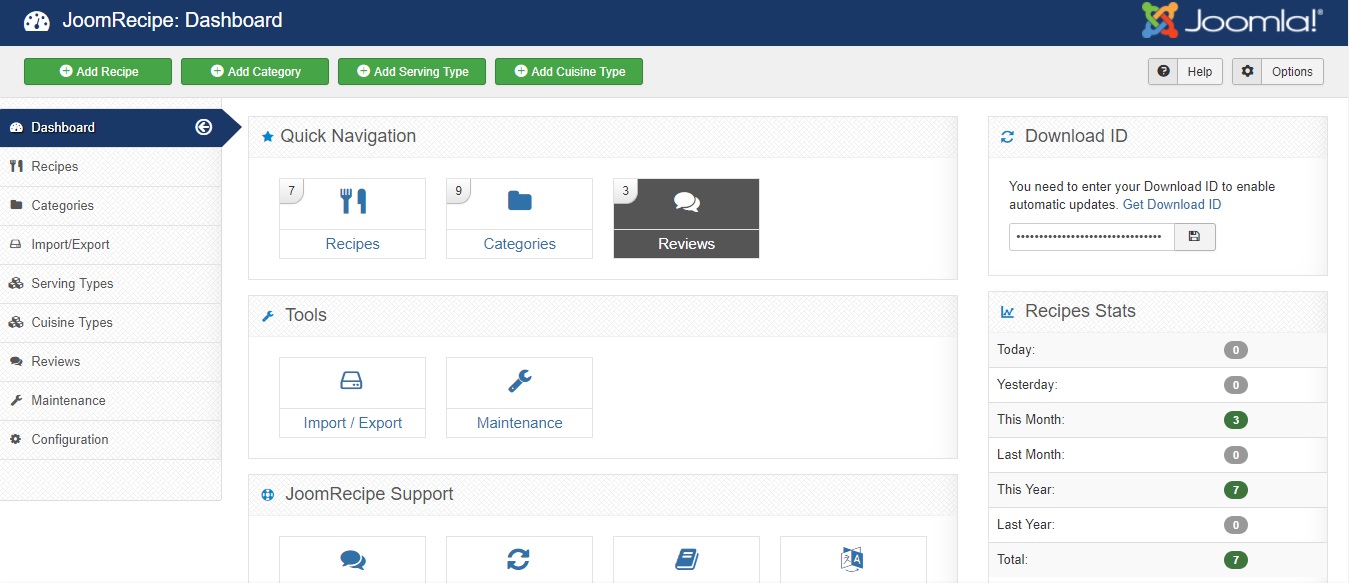Click the Maintenance tools link

point(519,423)
